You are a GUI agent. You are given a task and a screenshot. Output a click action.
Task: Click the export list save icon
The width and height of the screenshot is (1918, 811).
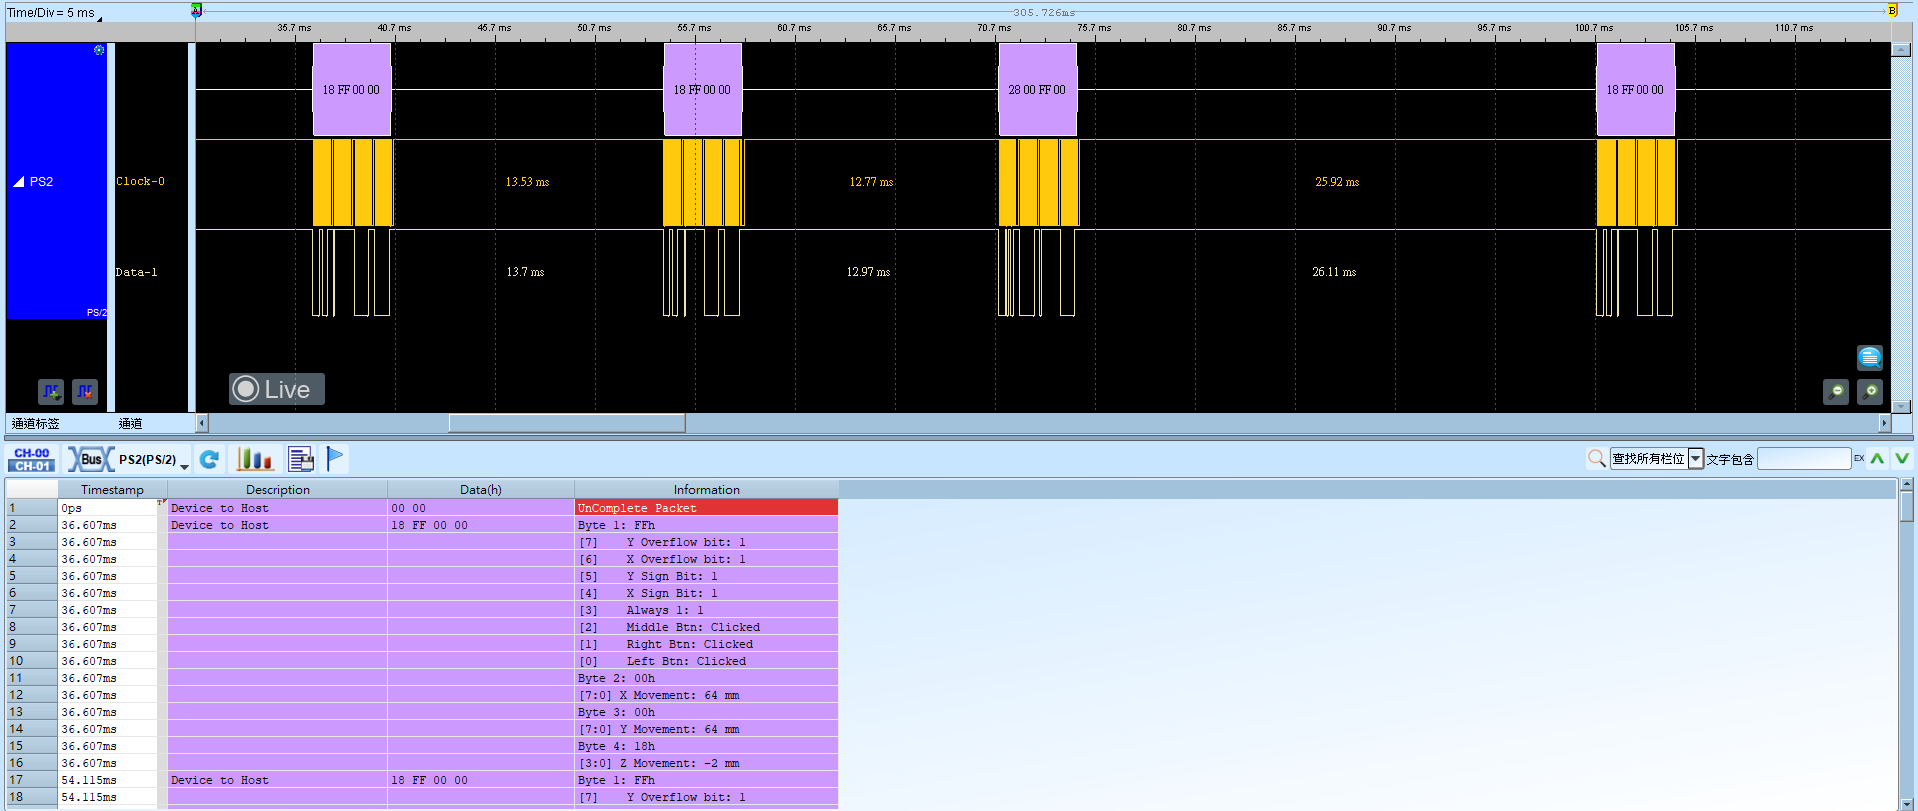(301, 459)
